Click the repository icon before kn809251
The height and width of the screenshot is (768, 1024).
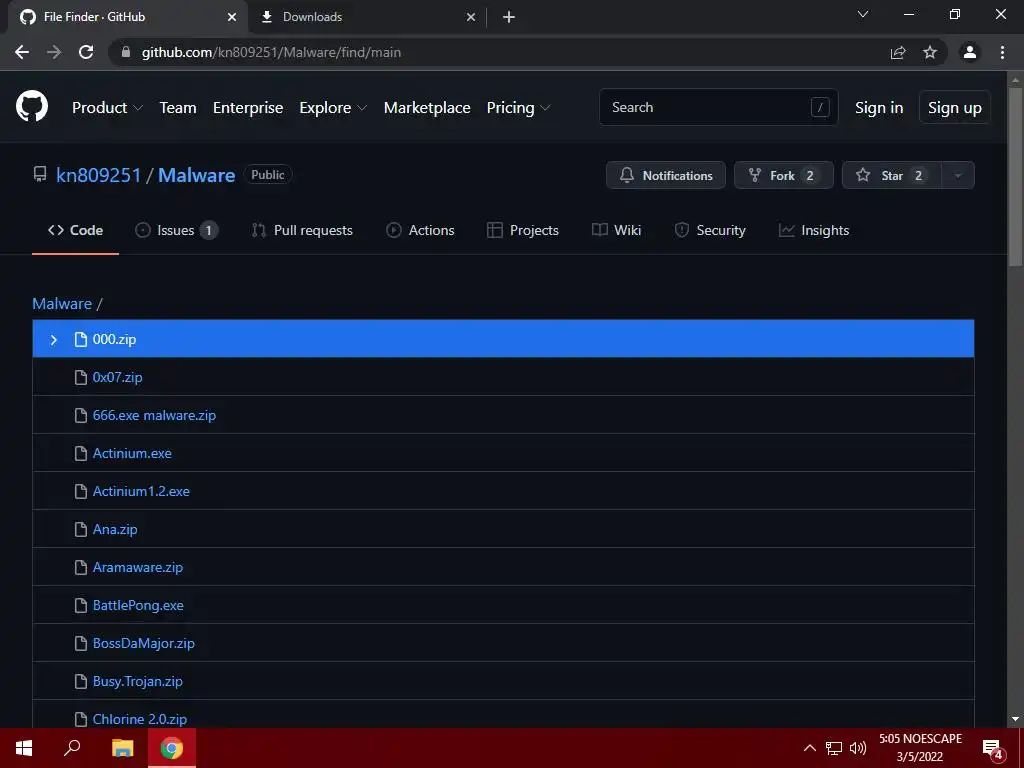tap(40, 174)
